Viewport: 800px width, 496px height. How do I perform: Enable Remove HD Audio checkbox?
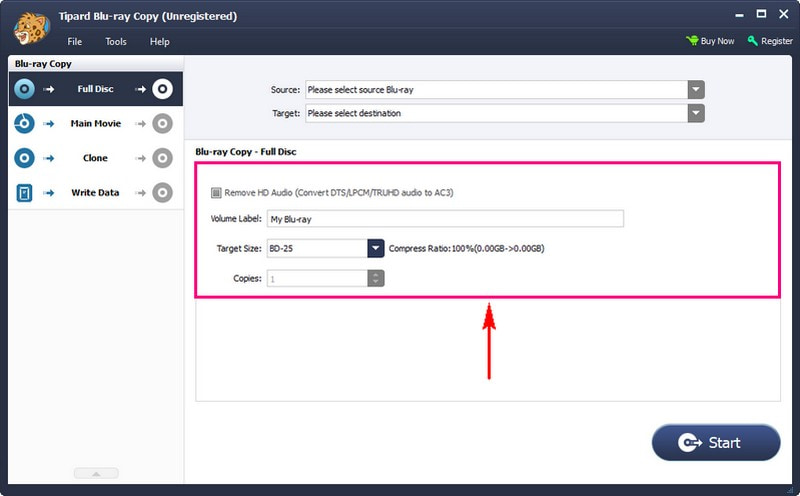(216, 192)
